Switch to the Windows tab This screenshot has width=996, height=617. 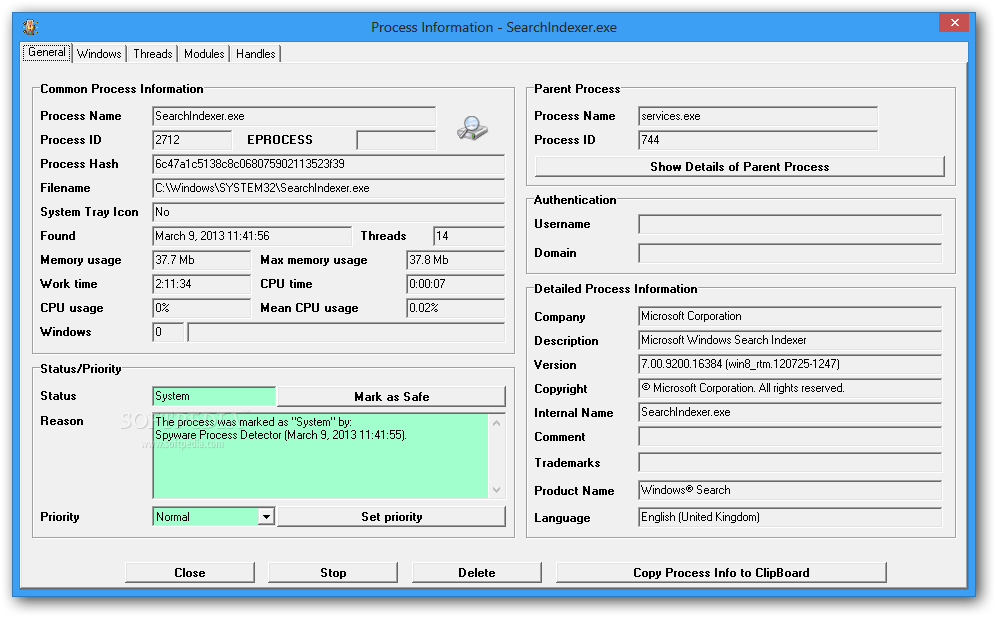99,54
